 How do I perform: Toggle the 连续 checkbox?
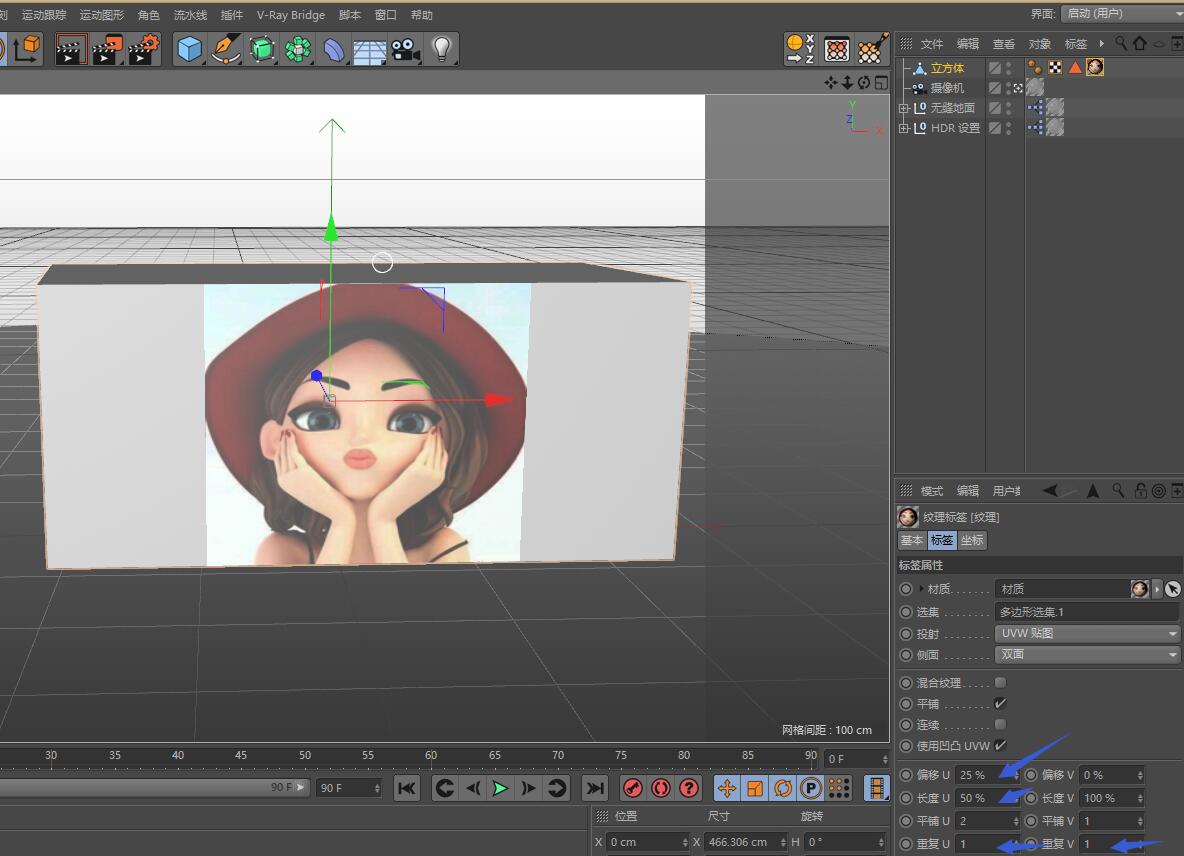click(1001, 725)
